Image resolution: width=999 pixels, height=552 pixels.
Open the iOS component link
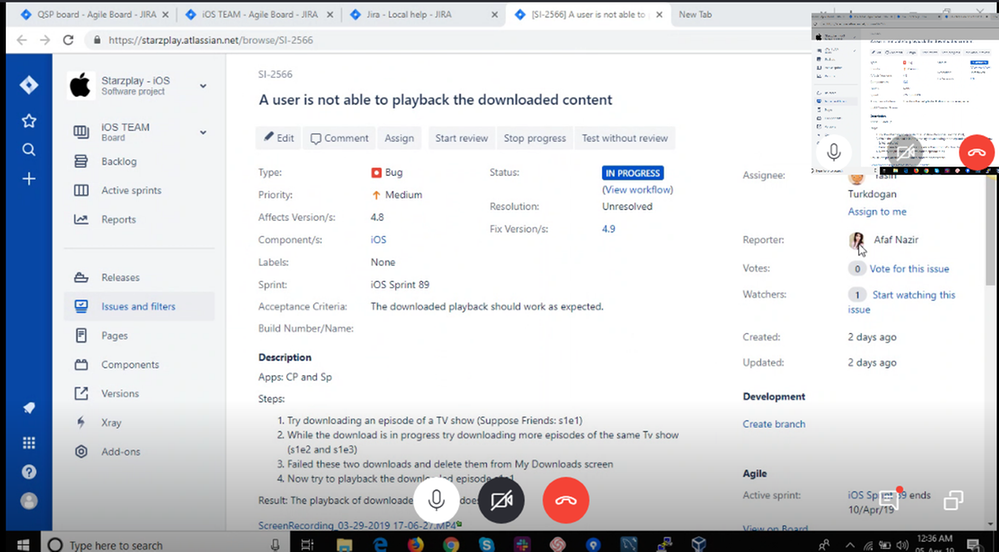[x=378, y=240]
